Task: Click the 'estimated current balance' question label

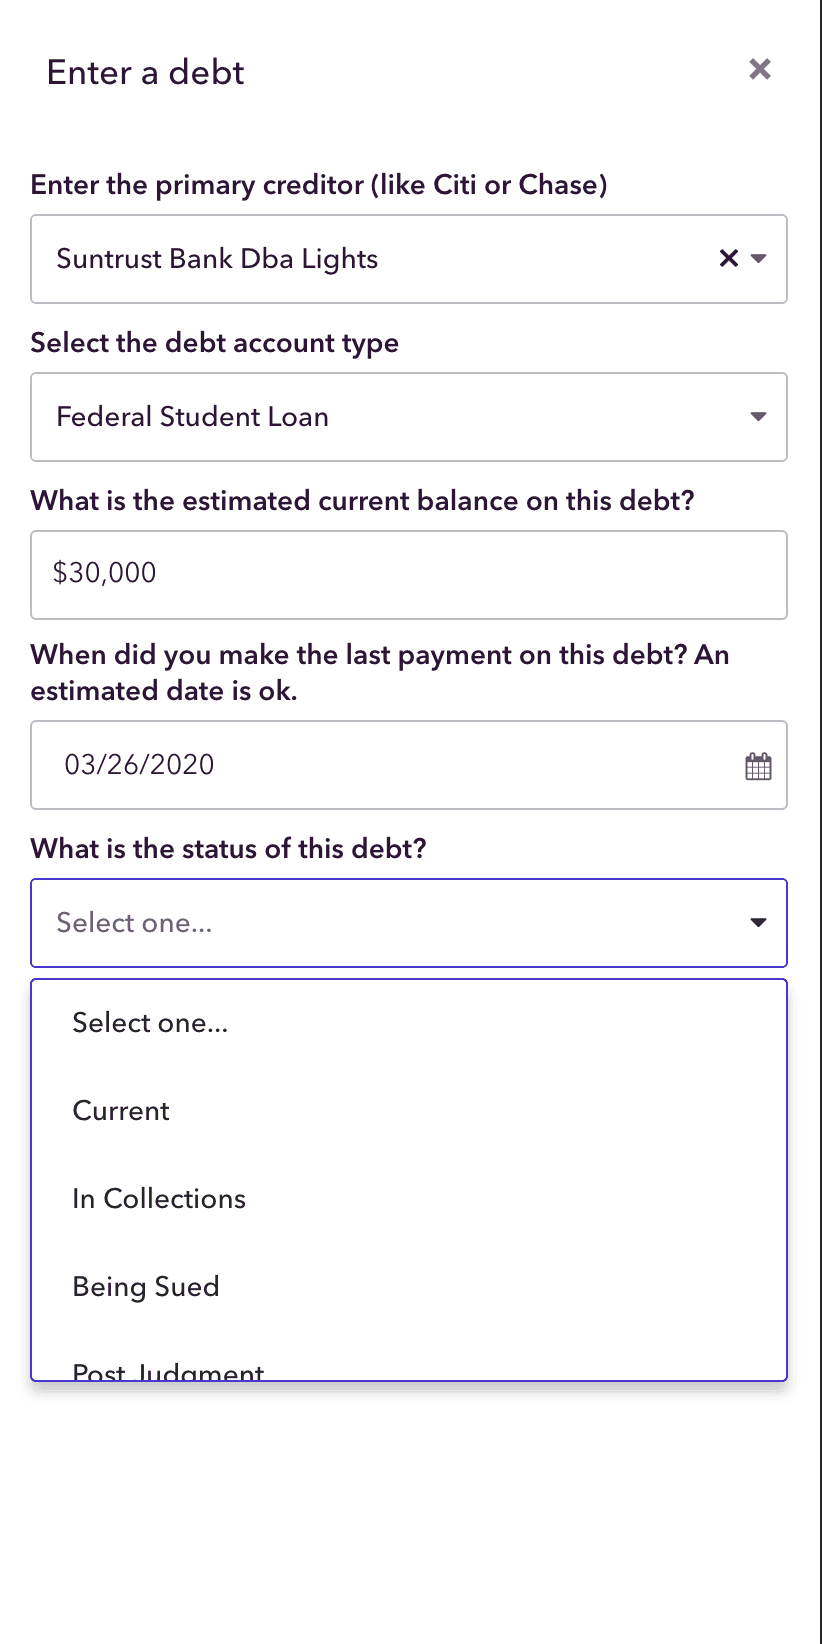Action: (x=363, y=501)
